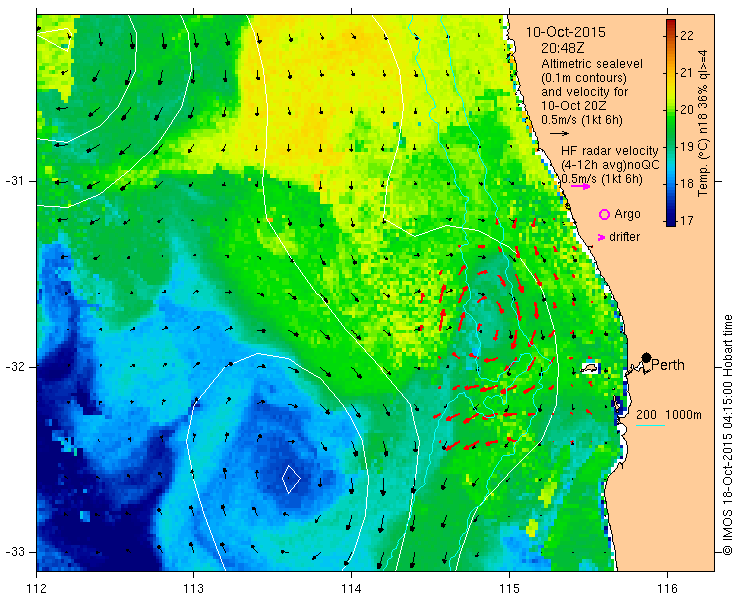Click the latitude axis label -32
This screenshot has height=600, width=740.
pos(15,367)
